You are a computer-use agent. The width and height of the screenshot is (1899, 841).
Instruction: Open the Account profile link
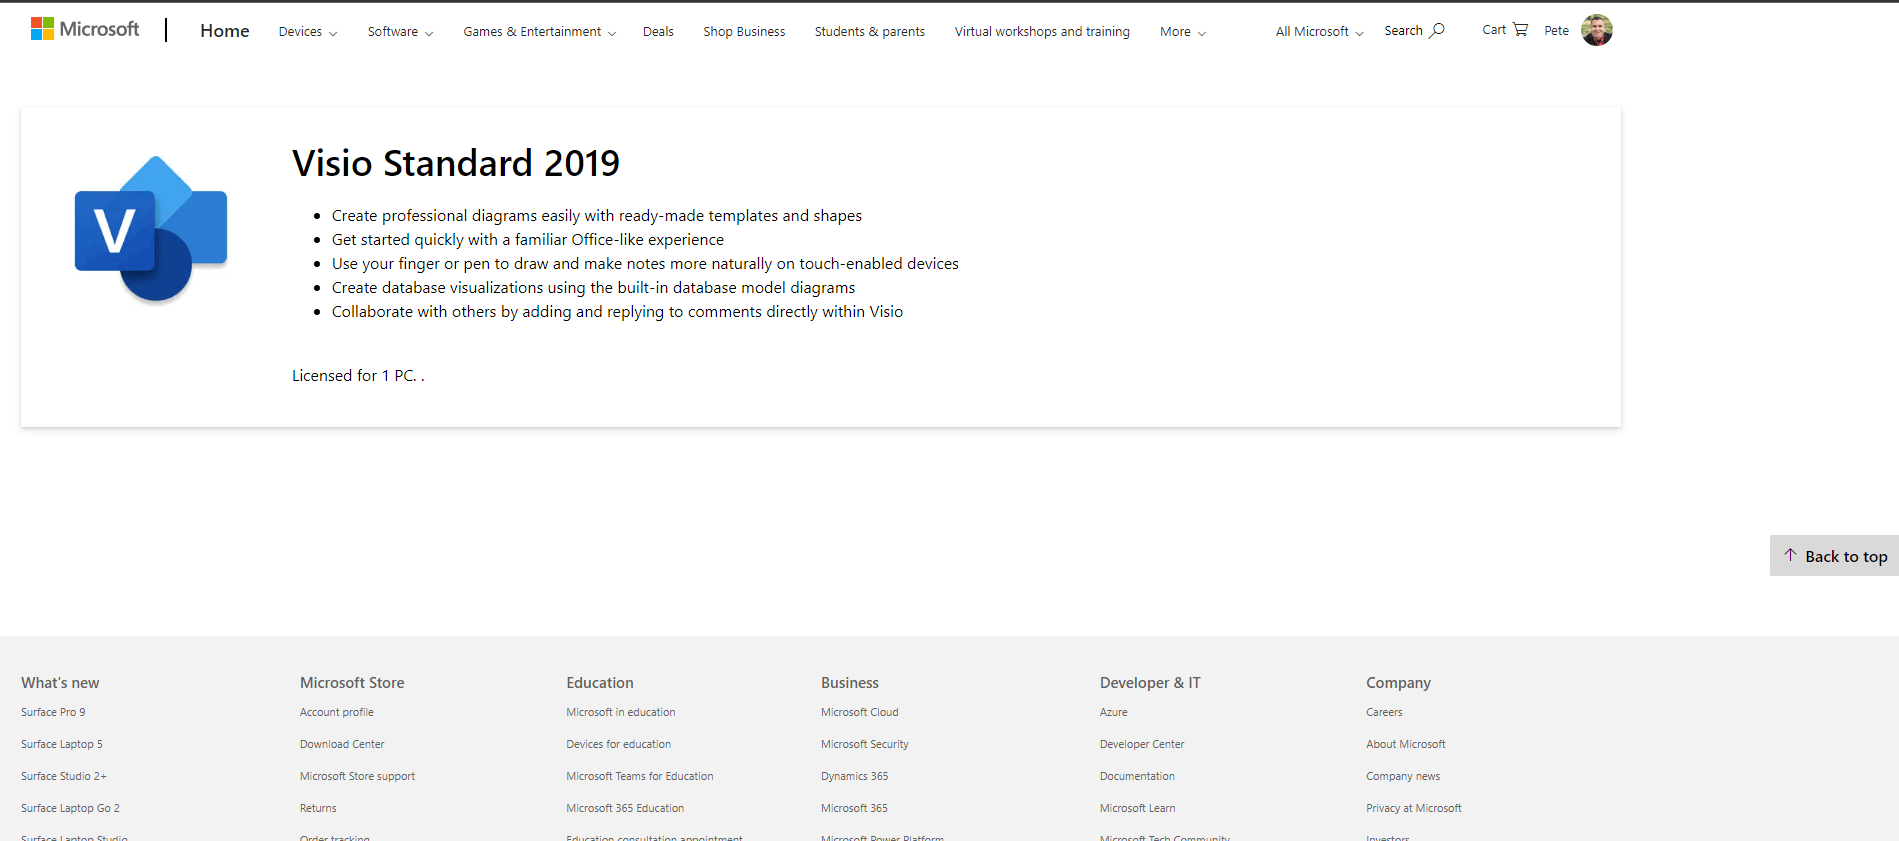click(x=337, y=712)
